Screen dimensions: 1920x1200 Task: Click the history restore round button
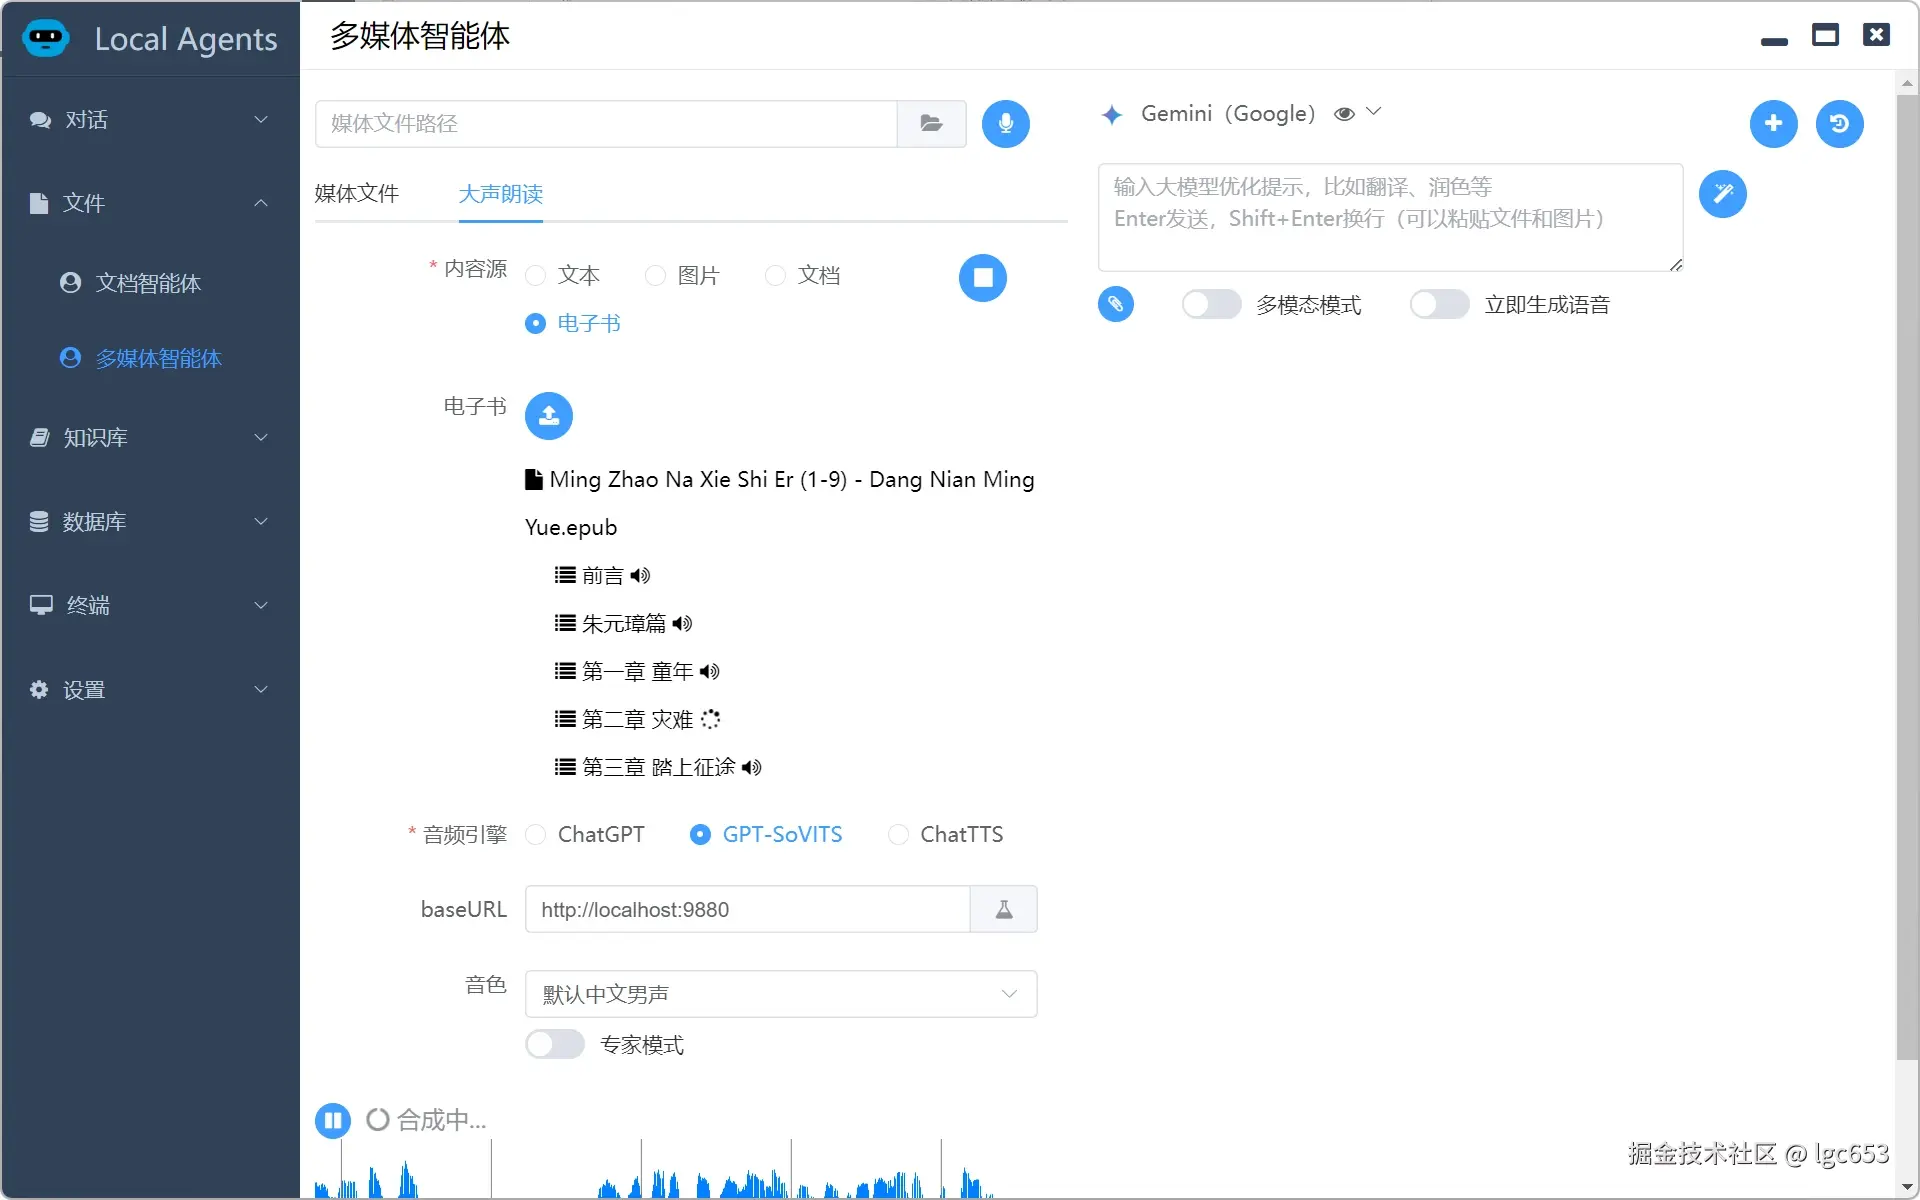[x=1839, y=124]
